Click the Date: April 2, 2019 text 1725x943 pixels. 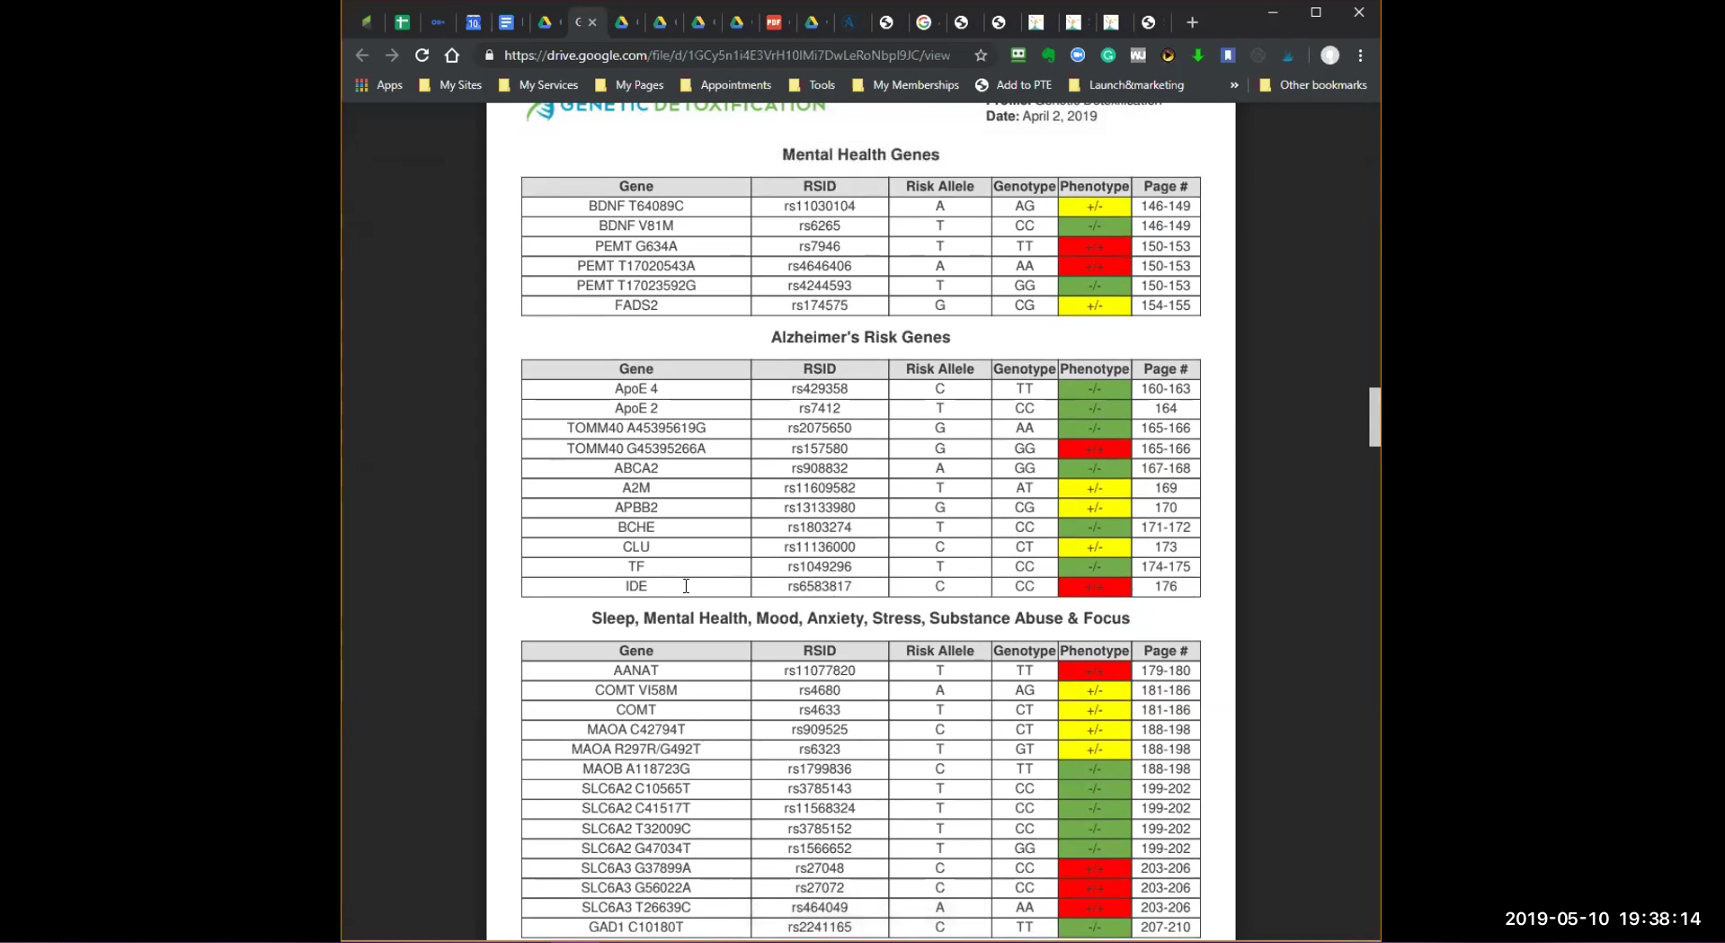(x=1041, y=116)
